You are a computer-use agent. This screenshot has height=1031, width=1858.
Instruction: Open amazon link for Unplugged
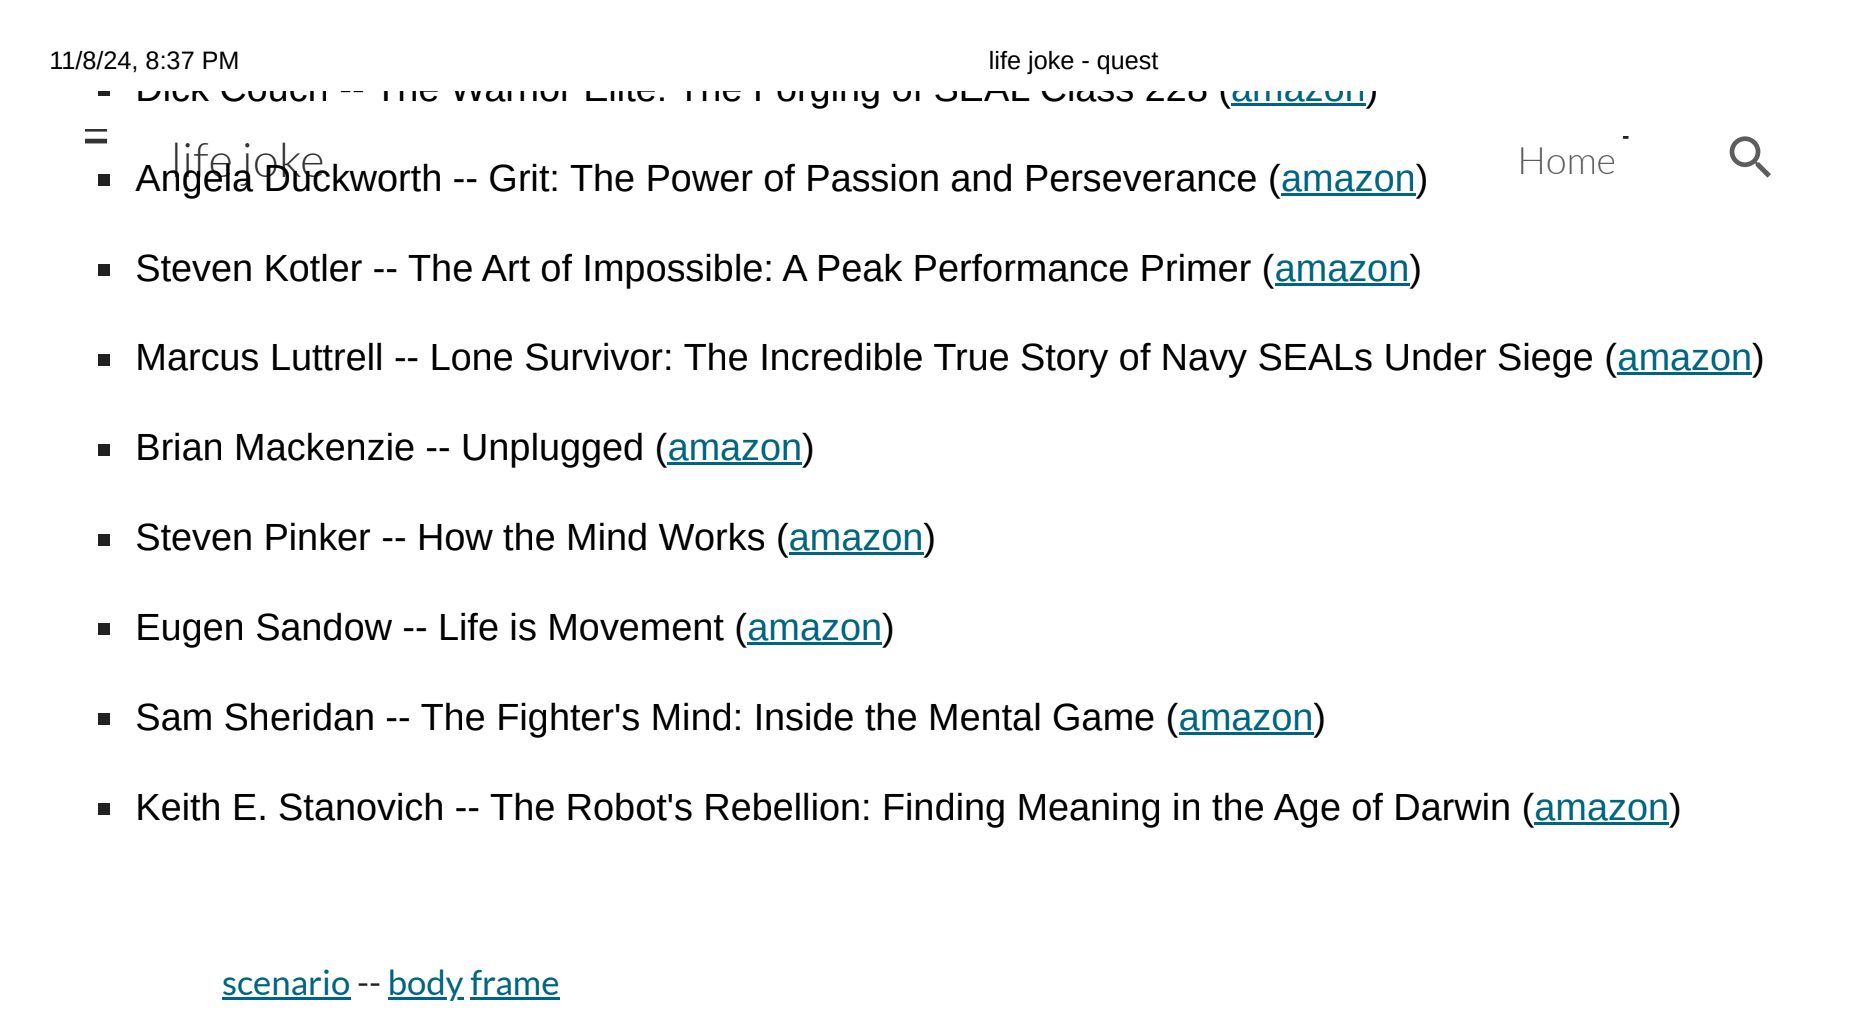coord(735,448)
